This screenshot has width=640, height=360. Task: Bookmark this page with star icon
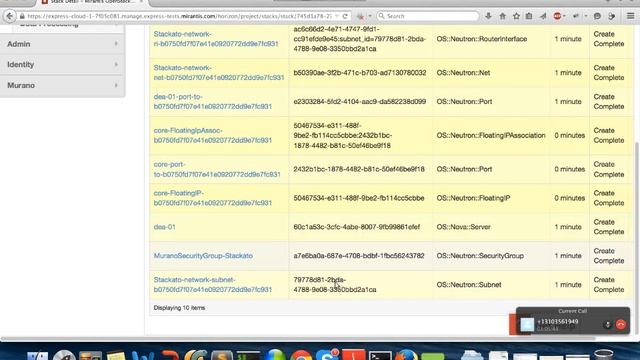pos(516,16)
